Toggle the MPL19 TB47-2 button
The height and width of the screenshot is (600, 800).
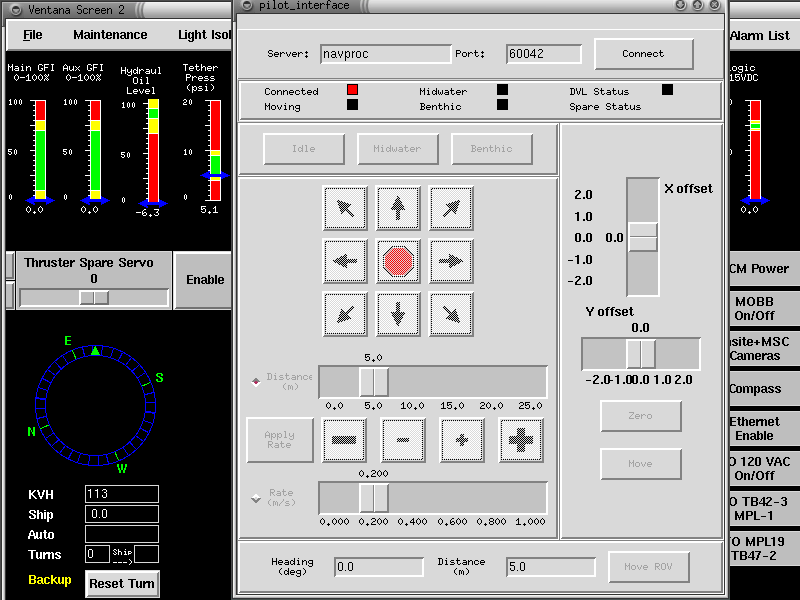click(x=763, y=548)
